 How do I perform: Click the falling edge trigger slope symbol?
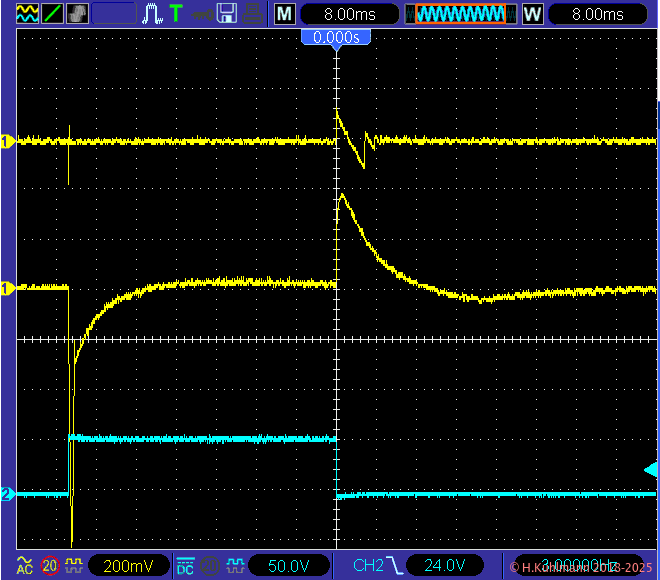coord(396,566)
